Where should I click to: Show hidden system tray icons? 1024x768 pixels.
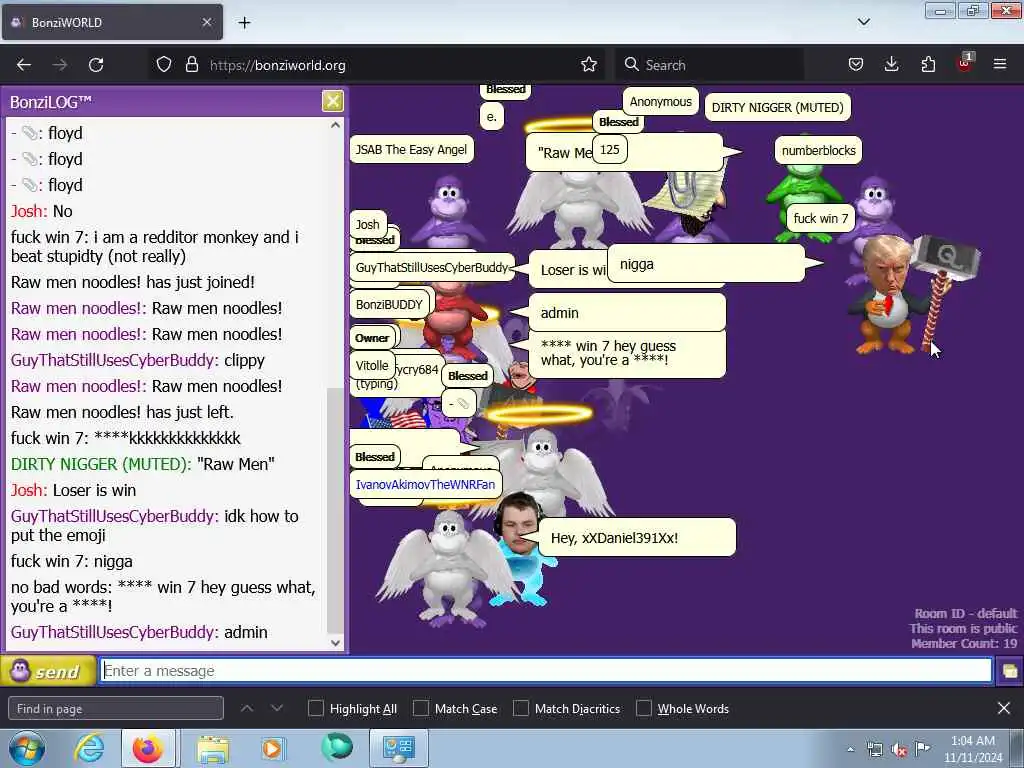850,750
